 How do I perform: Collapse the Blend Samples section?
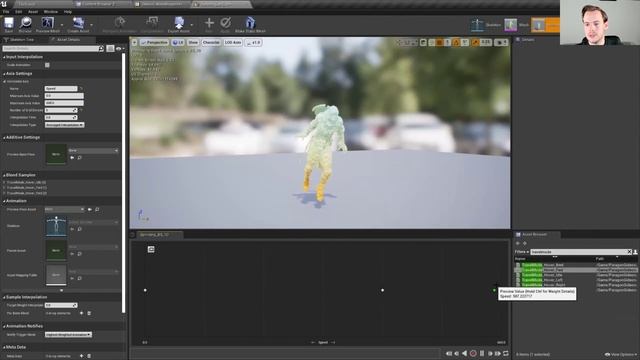[x=4, y=175]
